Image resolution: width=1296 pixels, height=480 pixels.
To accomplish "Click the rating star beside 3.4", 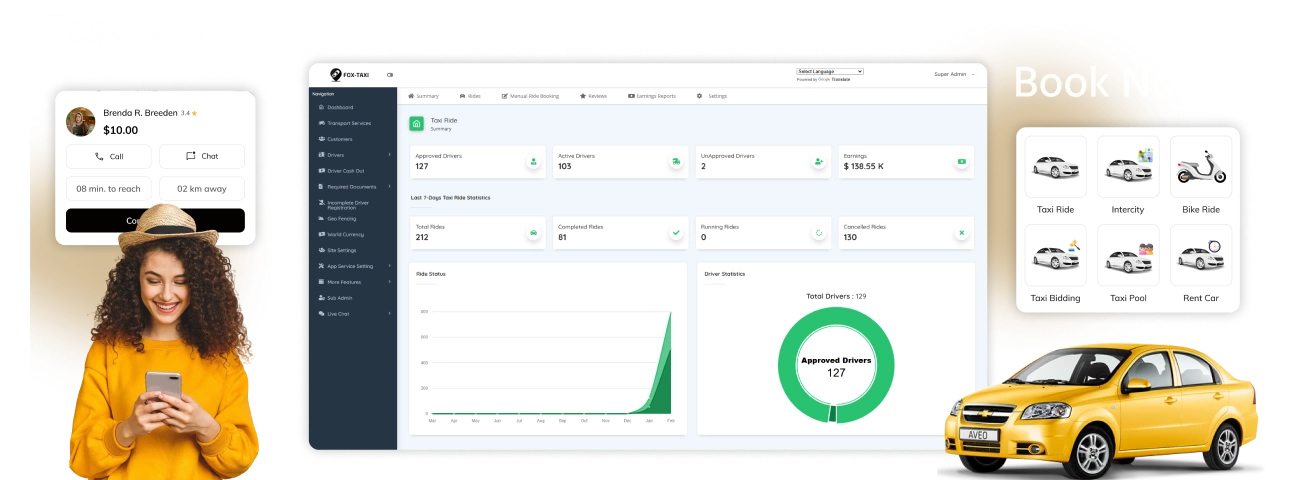I will pos(194,113).
